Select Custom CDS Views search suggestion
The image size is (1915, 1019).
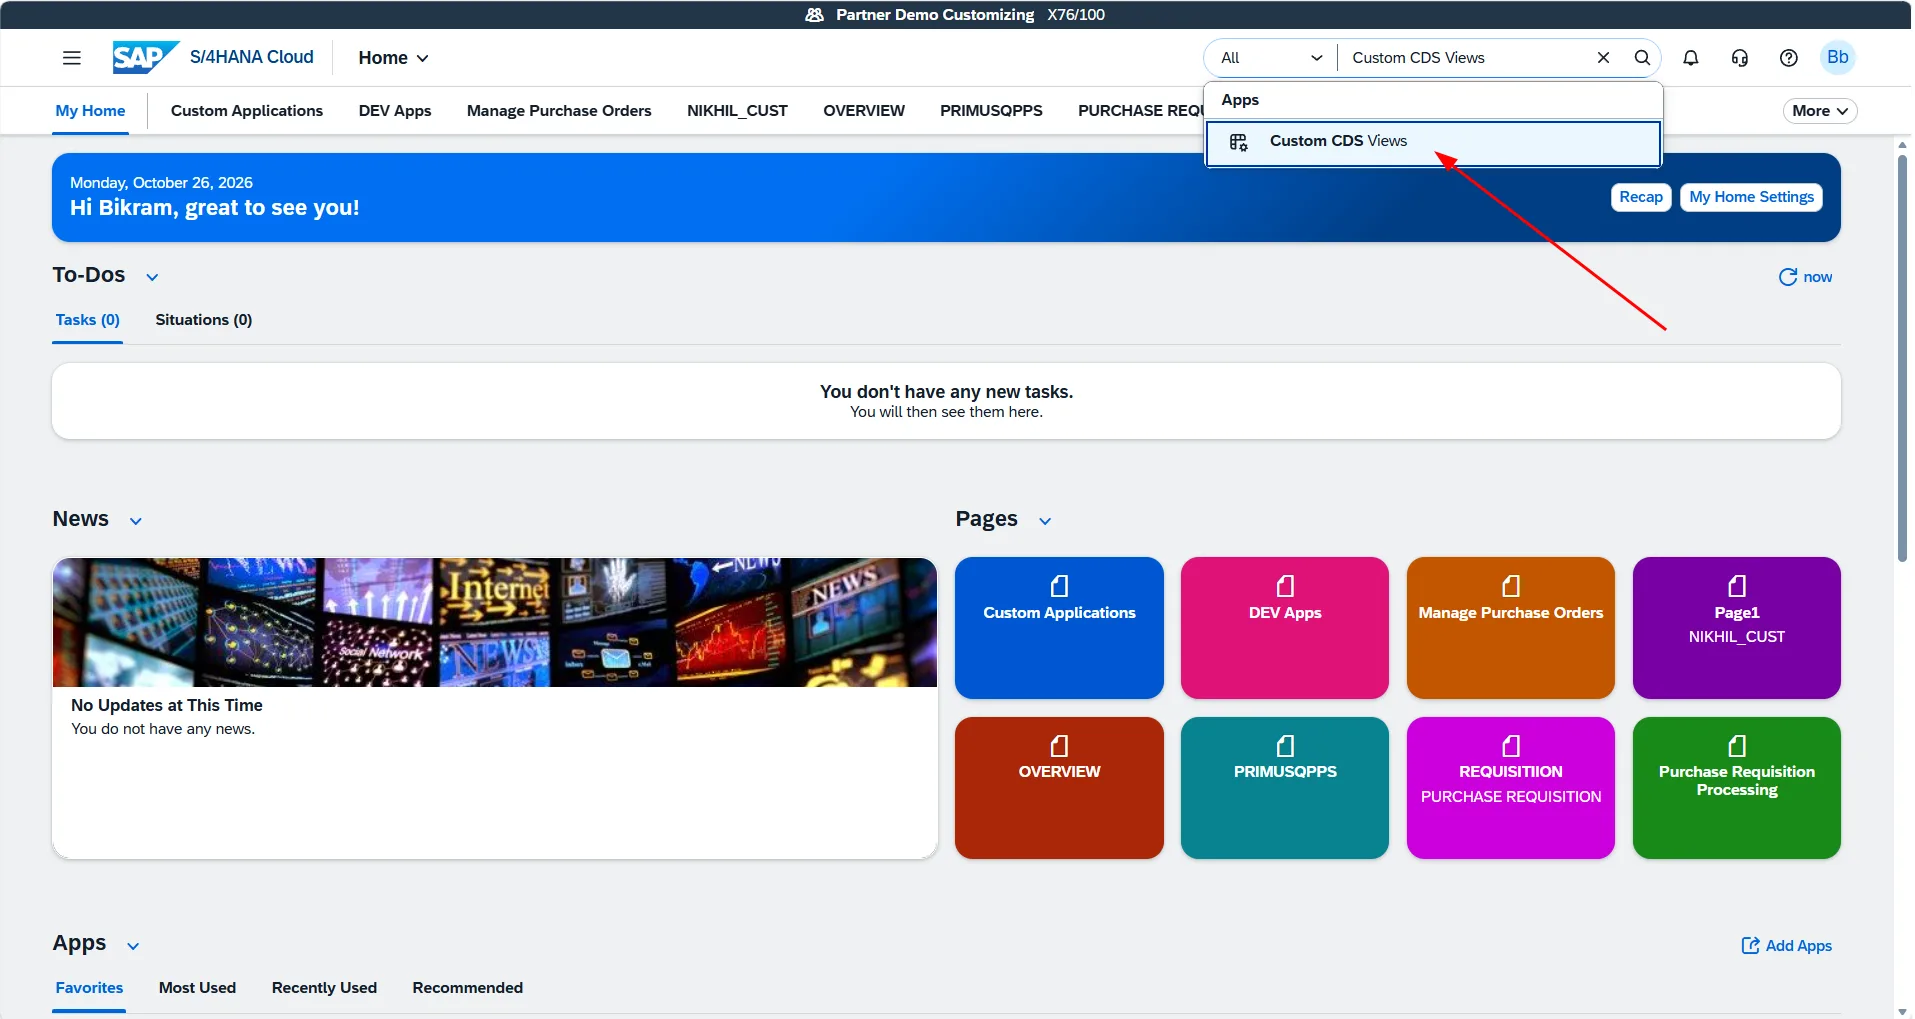[x=1433, y=142]
